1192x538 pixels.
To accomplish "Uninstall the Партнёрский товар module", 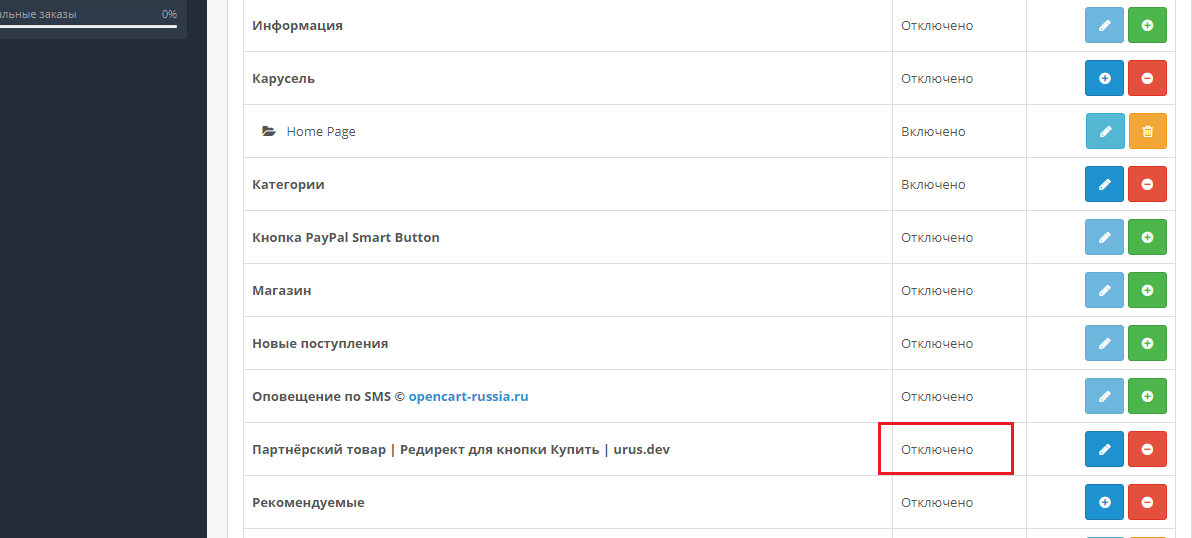I will click(x=1147, y=449).
